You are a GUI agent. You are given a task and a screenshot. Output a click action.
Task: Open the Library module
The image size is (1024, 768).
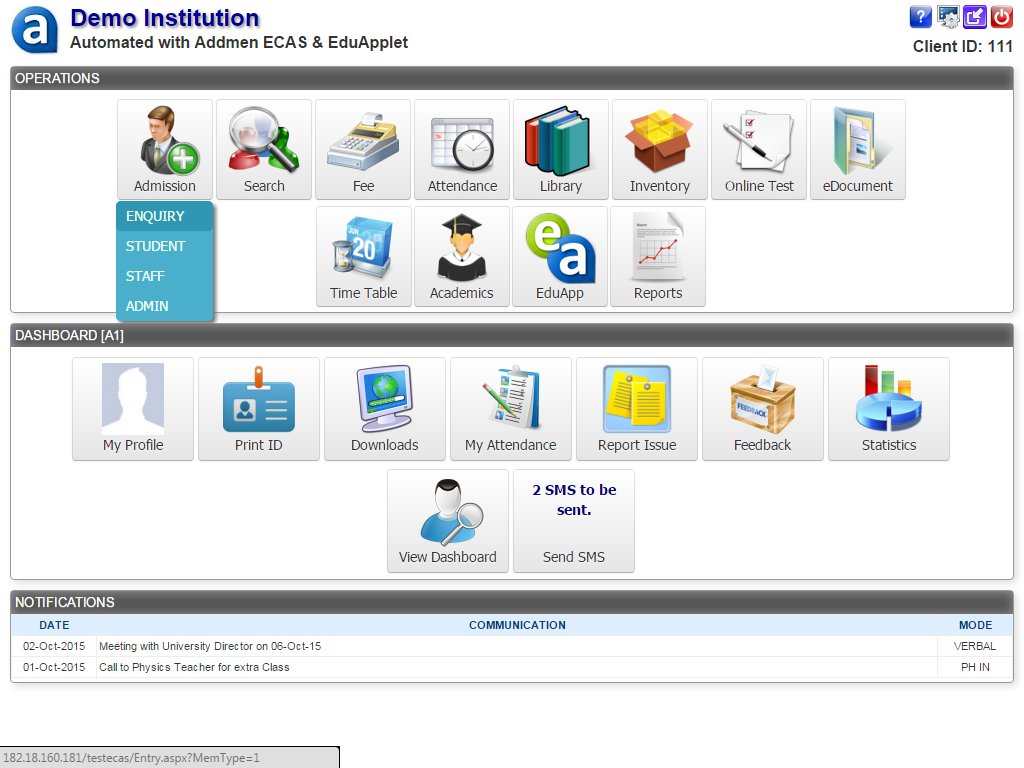tap(560, 148)
